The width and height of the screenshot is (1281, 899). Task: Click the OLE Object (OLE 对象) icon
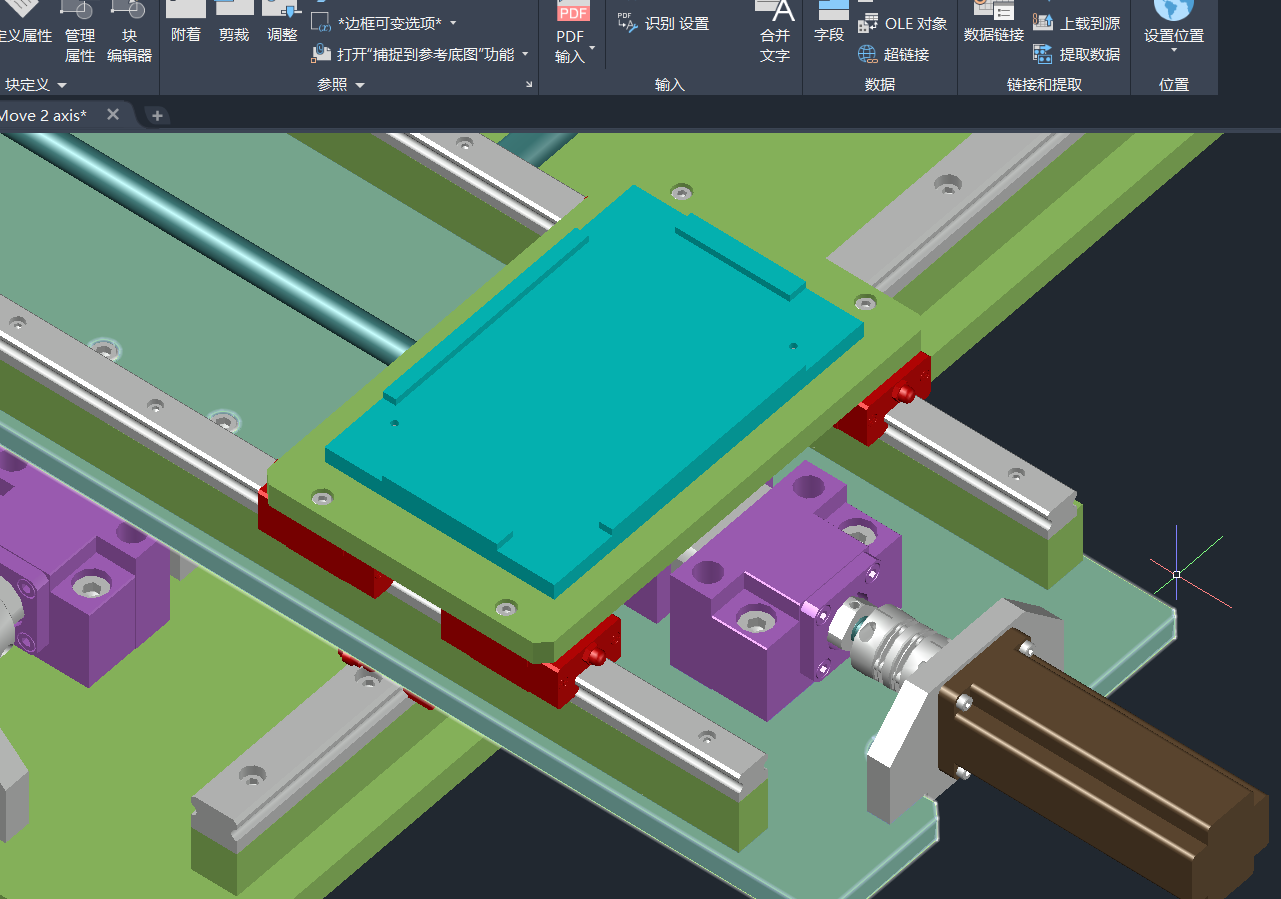868,23
